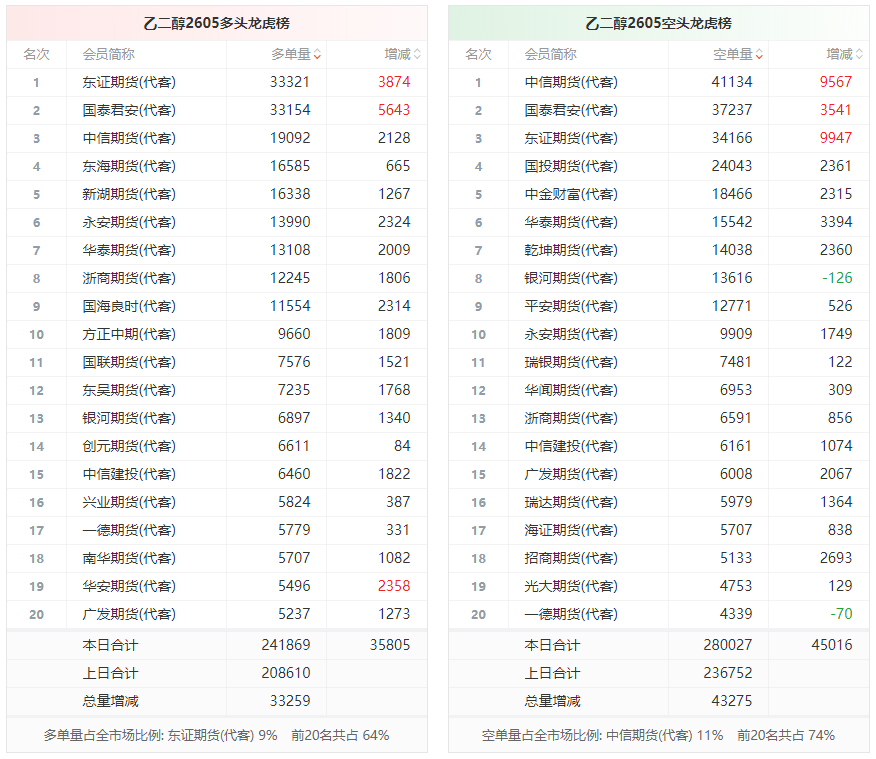Click long 总量增减 value 33259
Screen dimensions: 876x759
click(x=289, y=701)
